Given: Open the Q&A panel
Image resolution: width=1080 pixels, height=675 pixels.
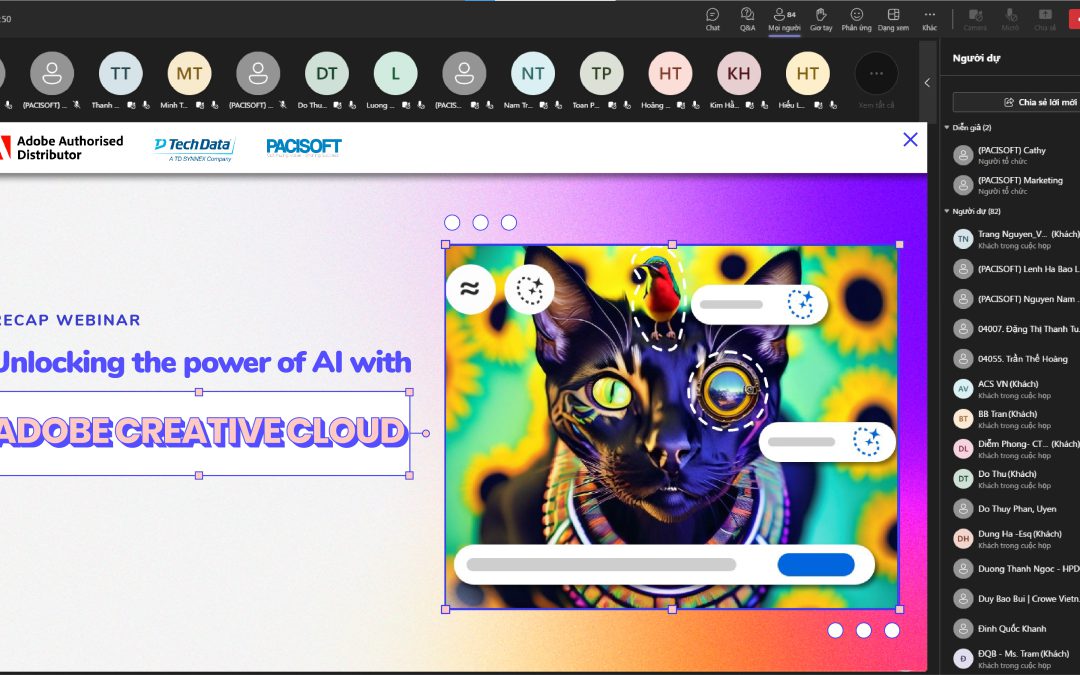Looking at the screenshot, I should 747,19.
